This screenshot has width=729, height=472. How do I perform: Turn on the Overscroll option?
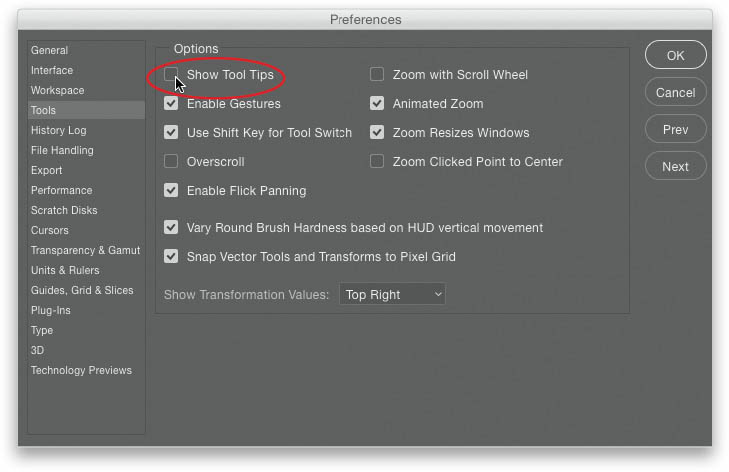pyautogui.click(x=171, y=162)
